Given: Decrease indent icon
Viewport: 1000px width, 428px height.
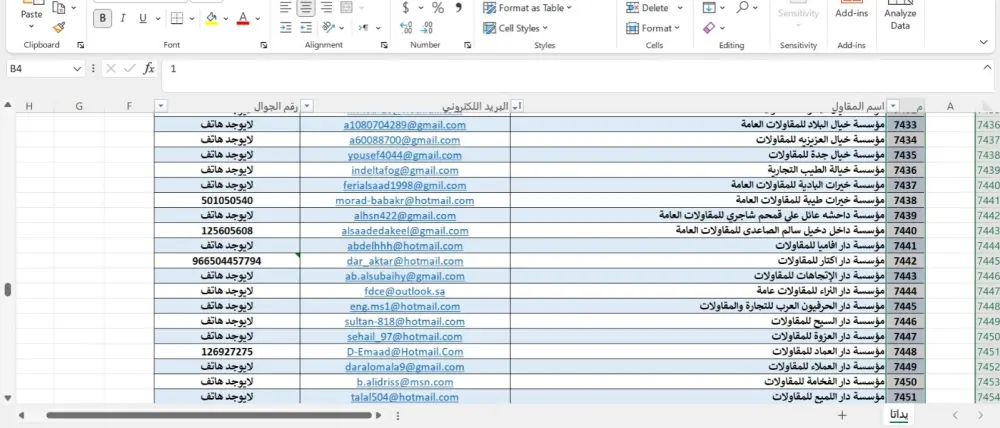Looking at the screenshot, I should [286, 27].
